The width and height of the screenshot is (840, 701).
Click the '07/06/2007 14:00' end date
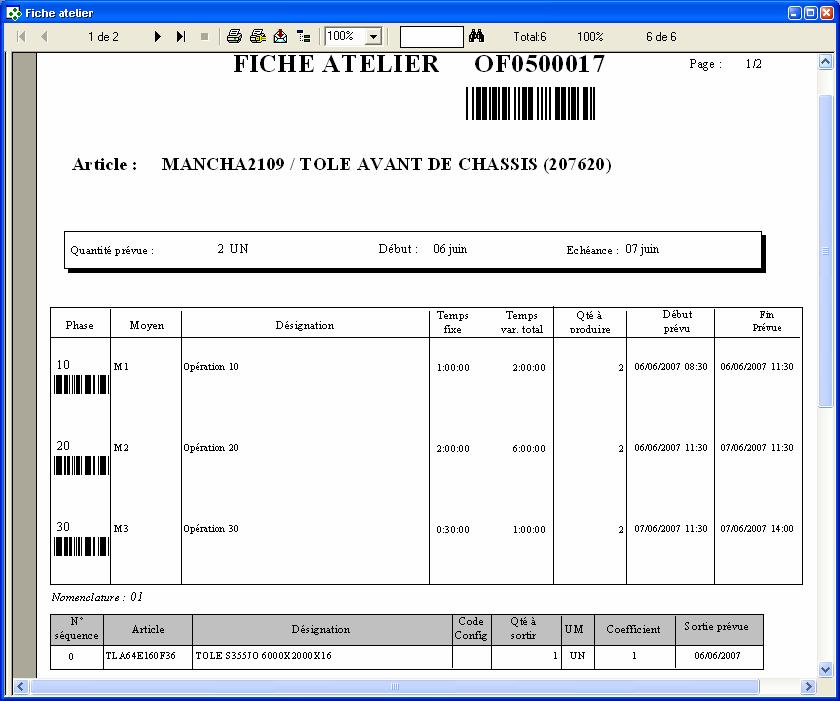pyautogui.click(x=757, y=529)
